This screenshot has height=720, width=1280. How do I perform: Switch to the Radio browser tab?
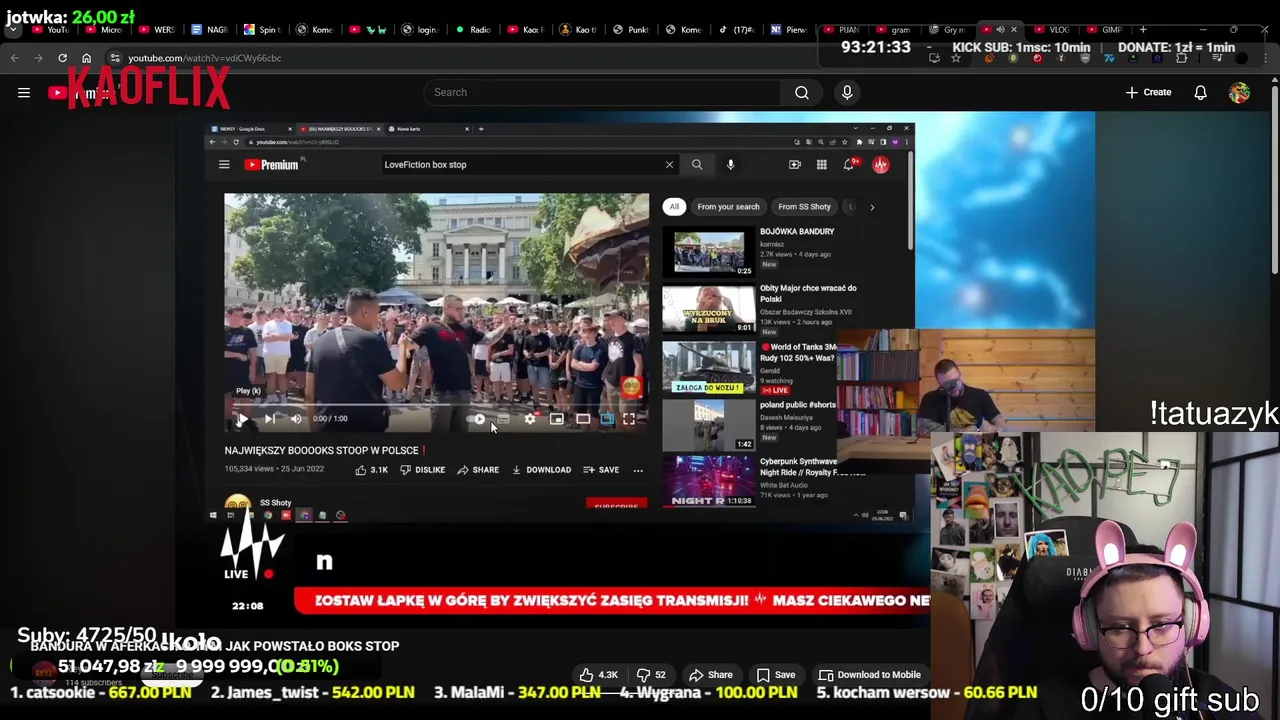click(x=473, y=30)
